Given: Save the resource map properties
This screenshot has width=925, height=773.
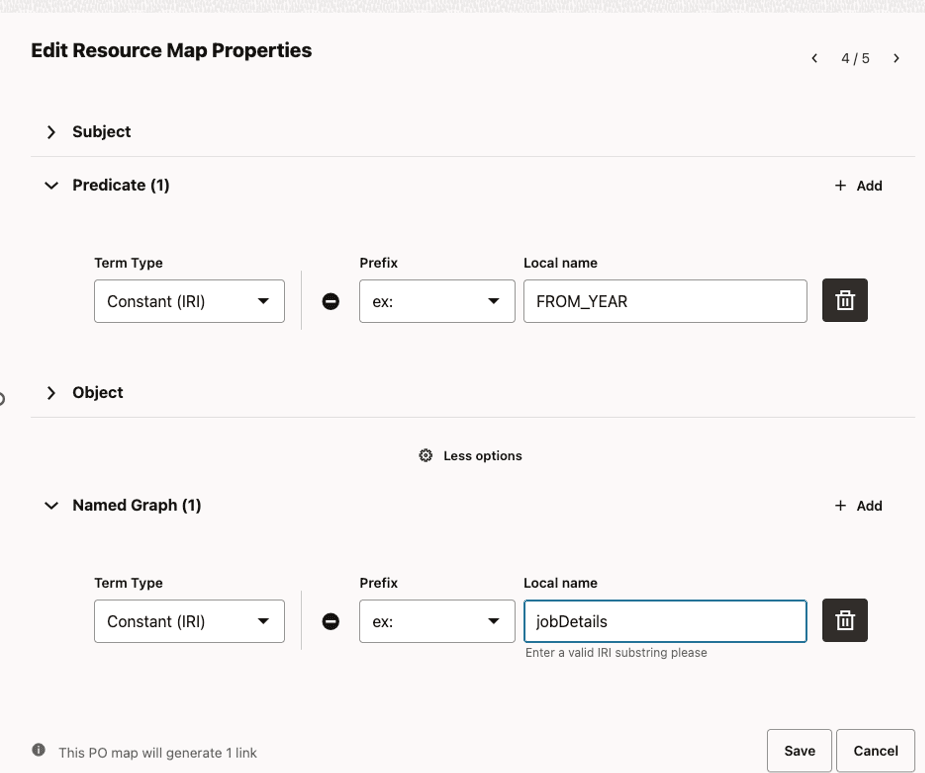Looking at the screenshot, I should (x=799, y=750).
